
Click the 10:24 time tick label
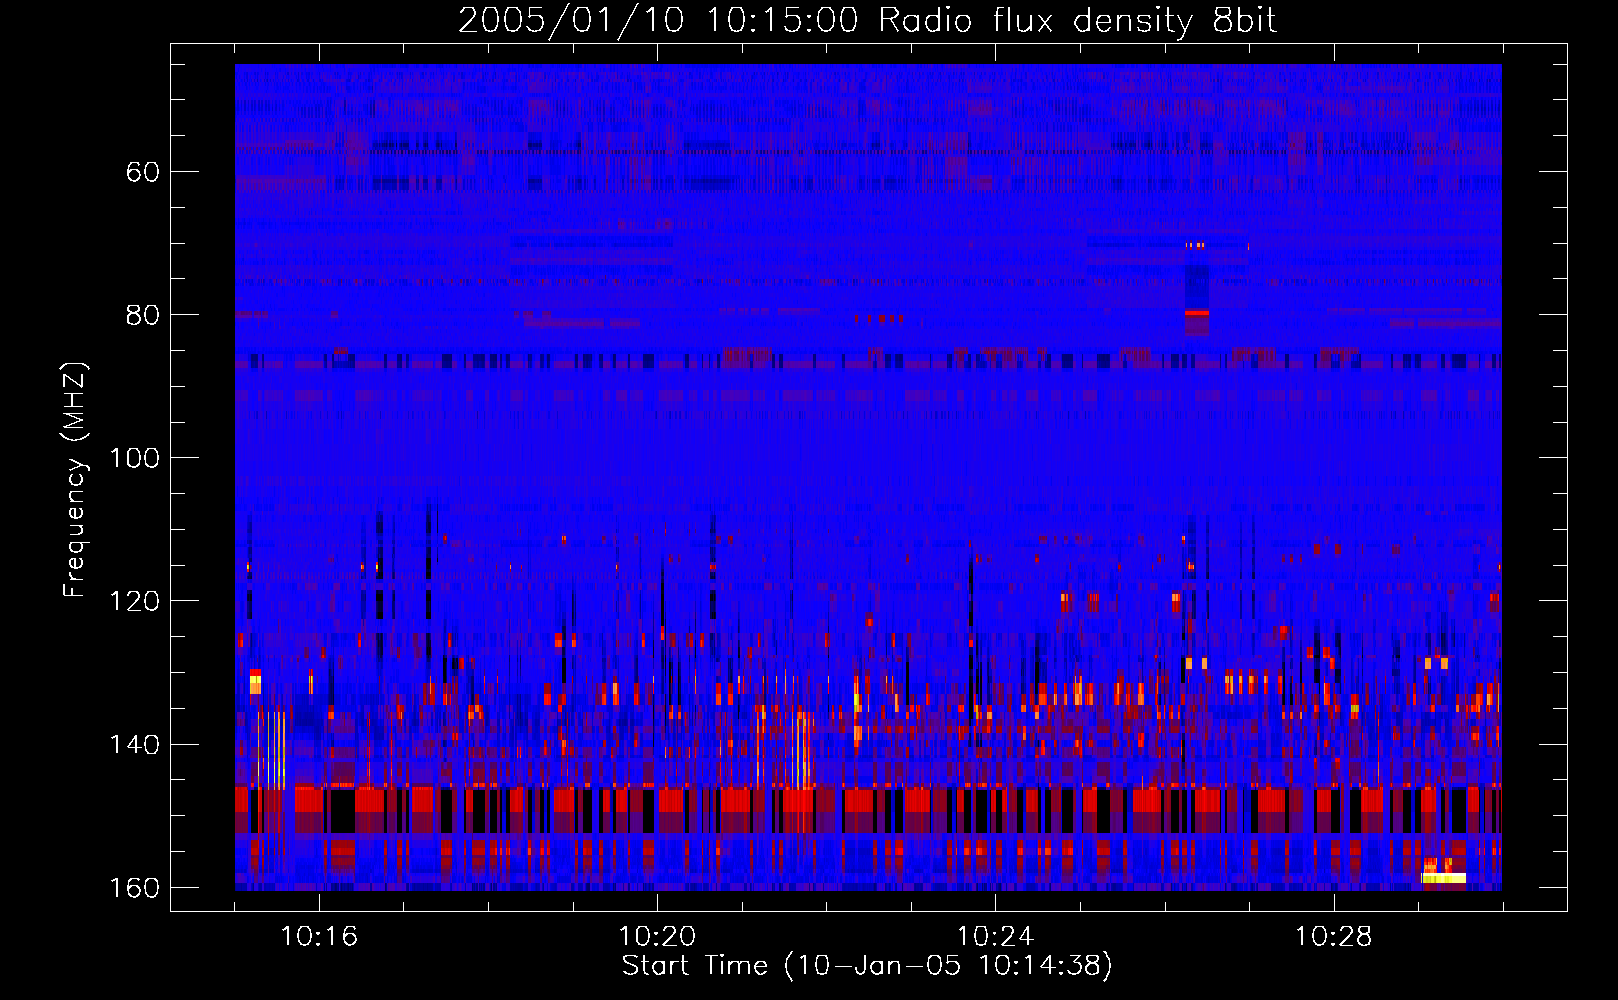point(995,937)
